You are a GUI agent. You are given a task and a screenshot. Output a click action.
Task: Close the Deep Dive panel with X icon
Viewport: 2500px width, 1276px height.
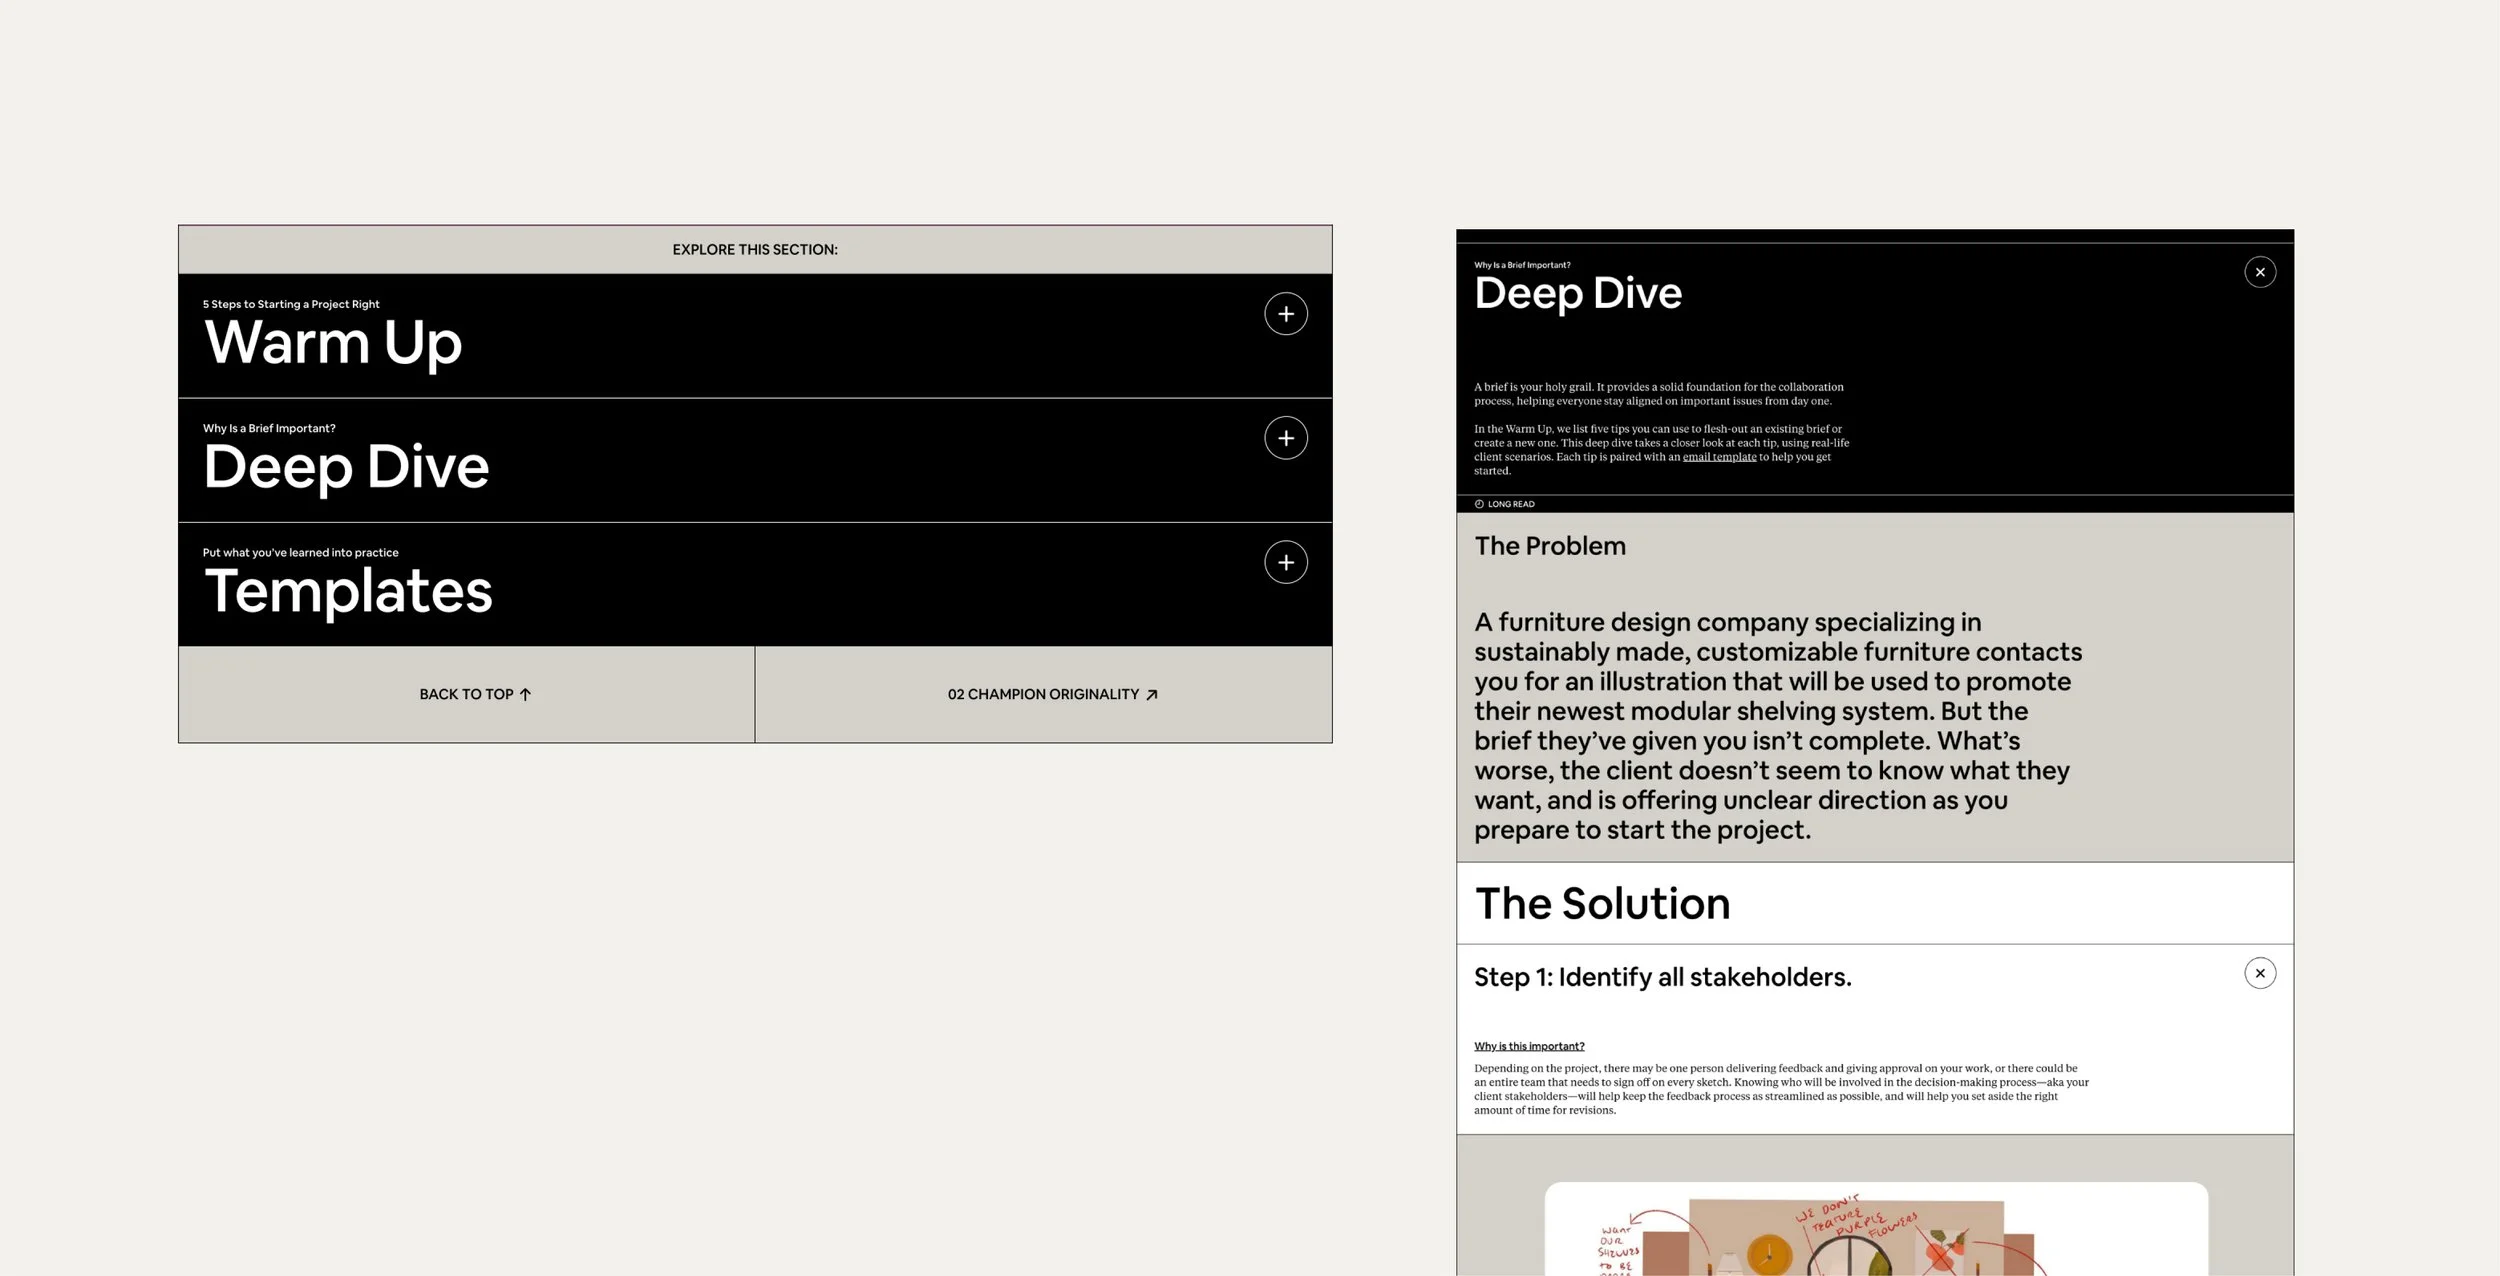(2259, 272)
